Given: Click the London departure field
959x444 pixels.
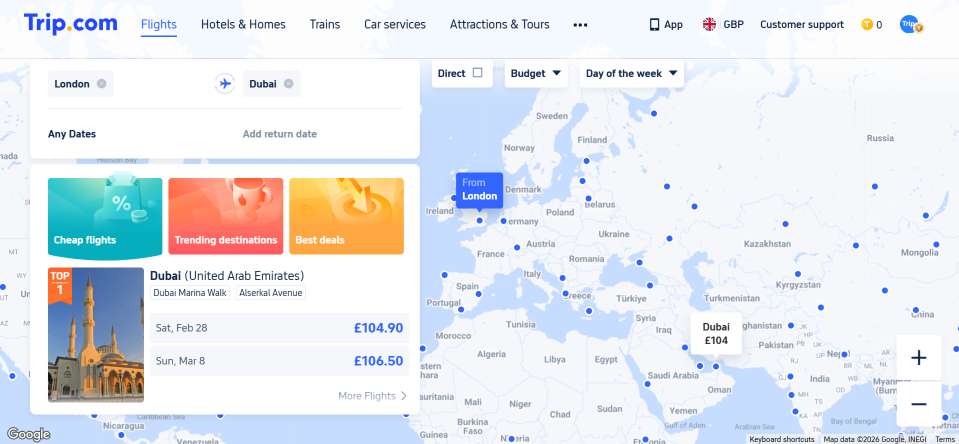Looking at the screenshot, I should [80, 84].
